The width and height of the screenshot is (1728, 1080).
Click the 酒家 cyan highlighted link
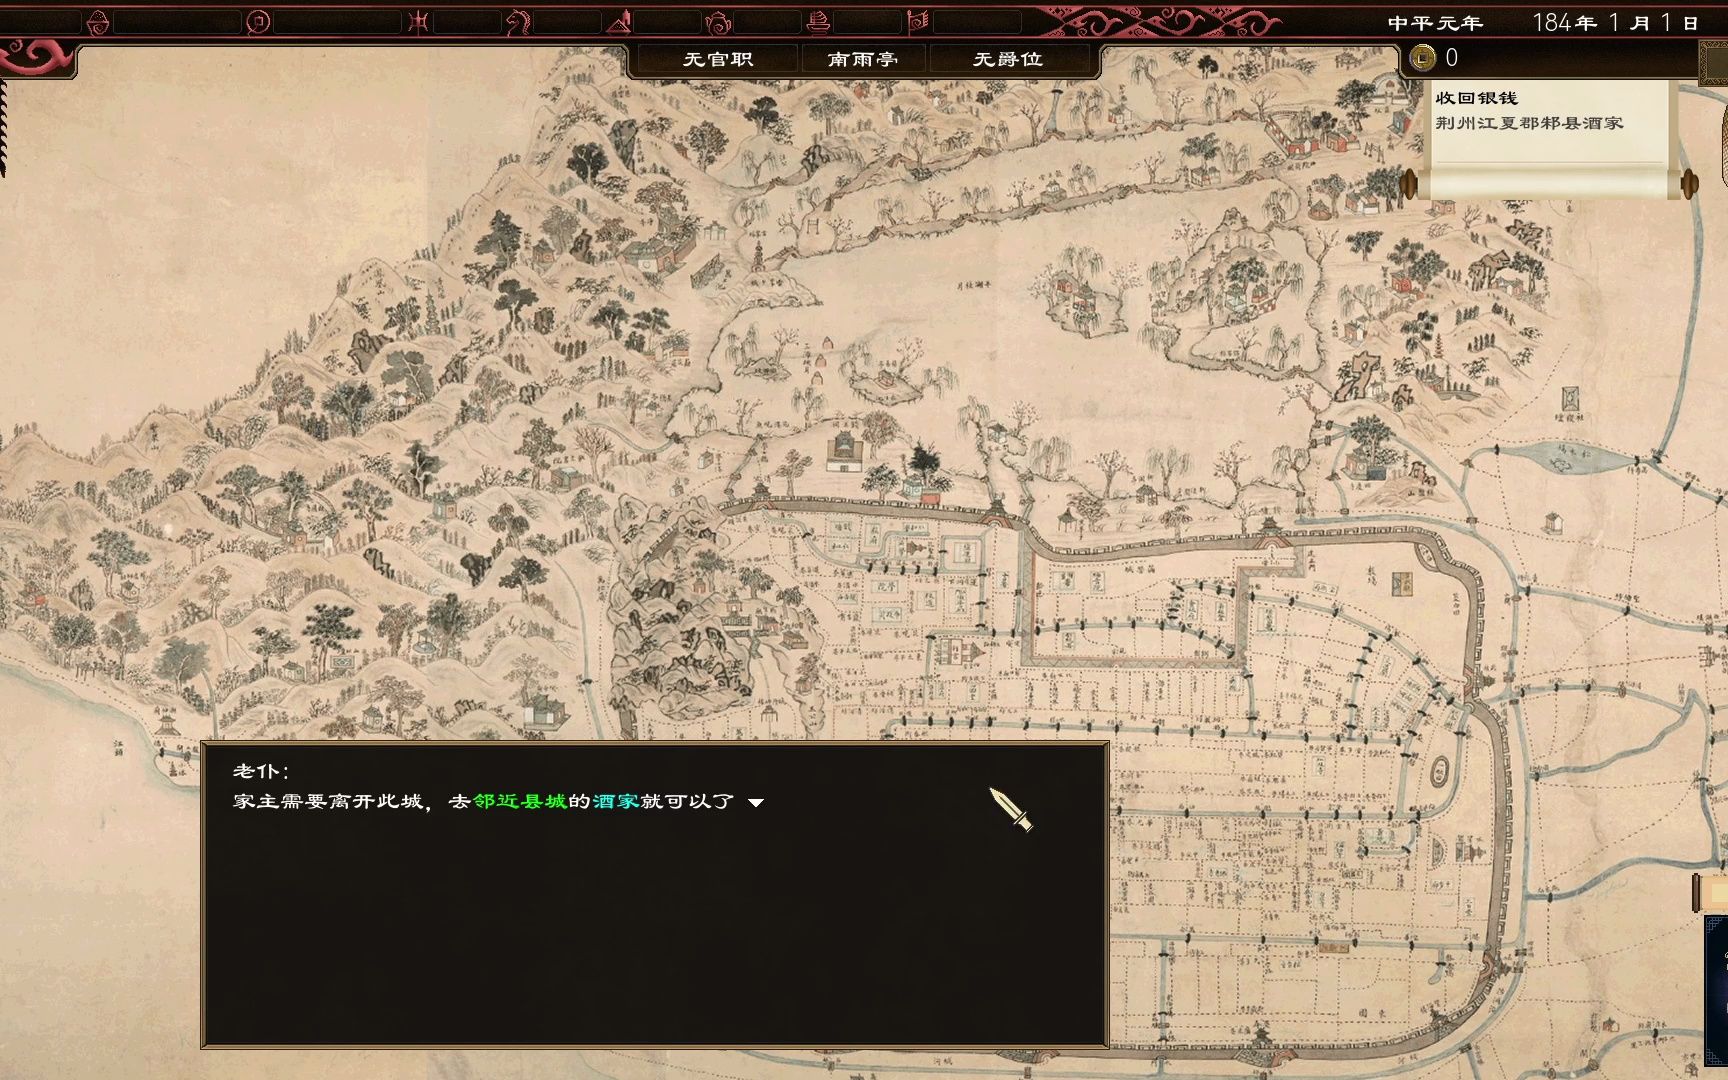pyautogui.click(x=616, y=801)
